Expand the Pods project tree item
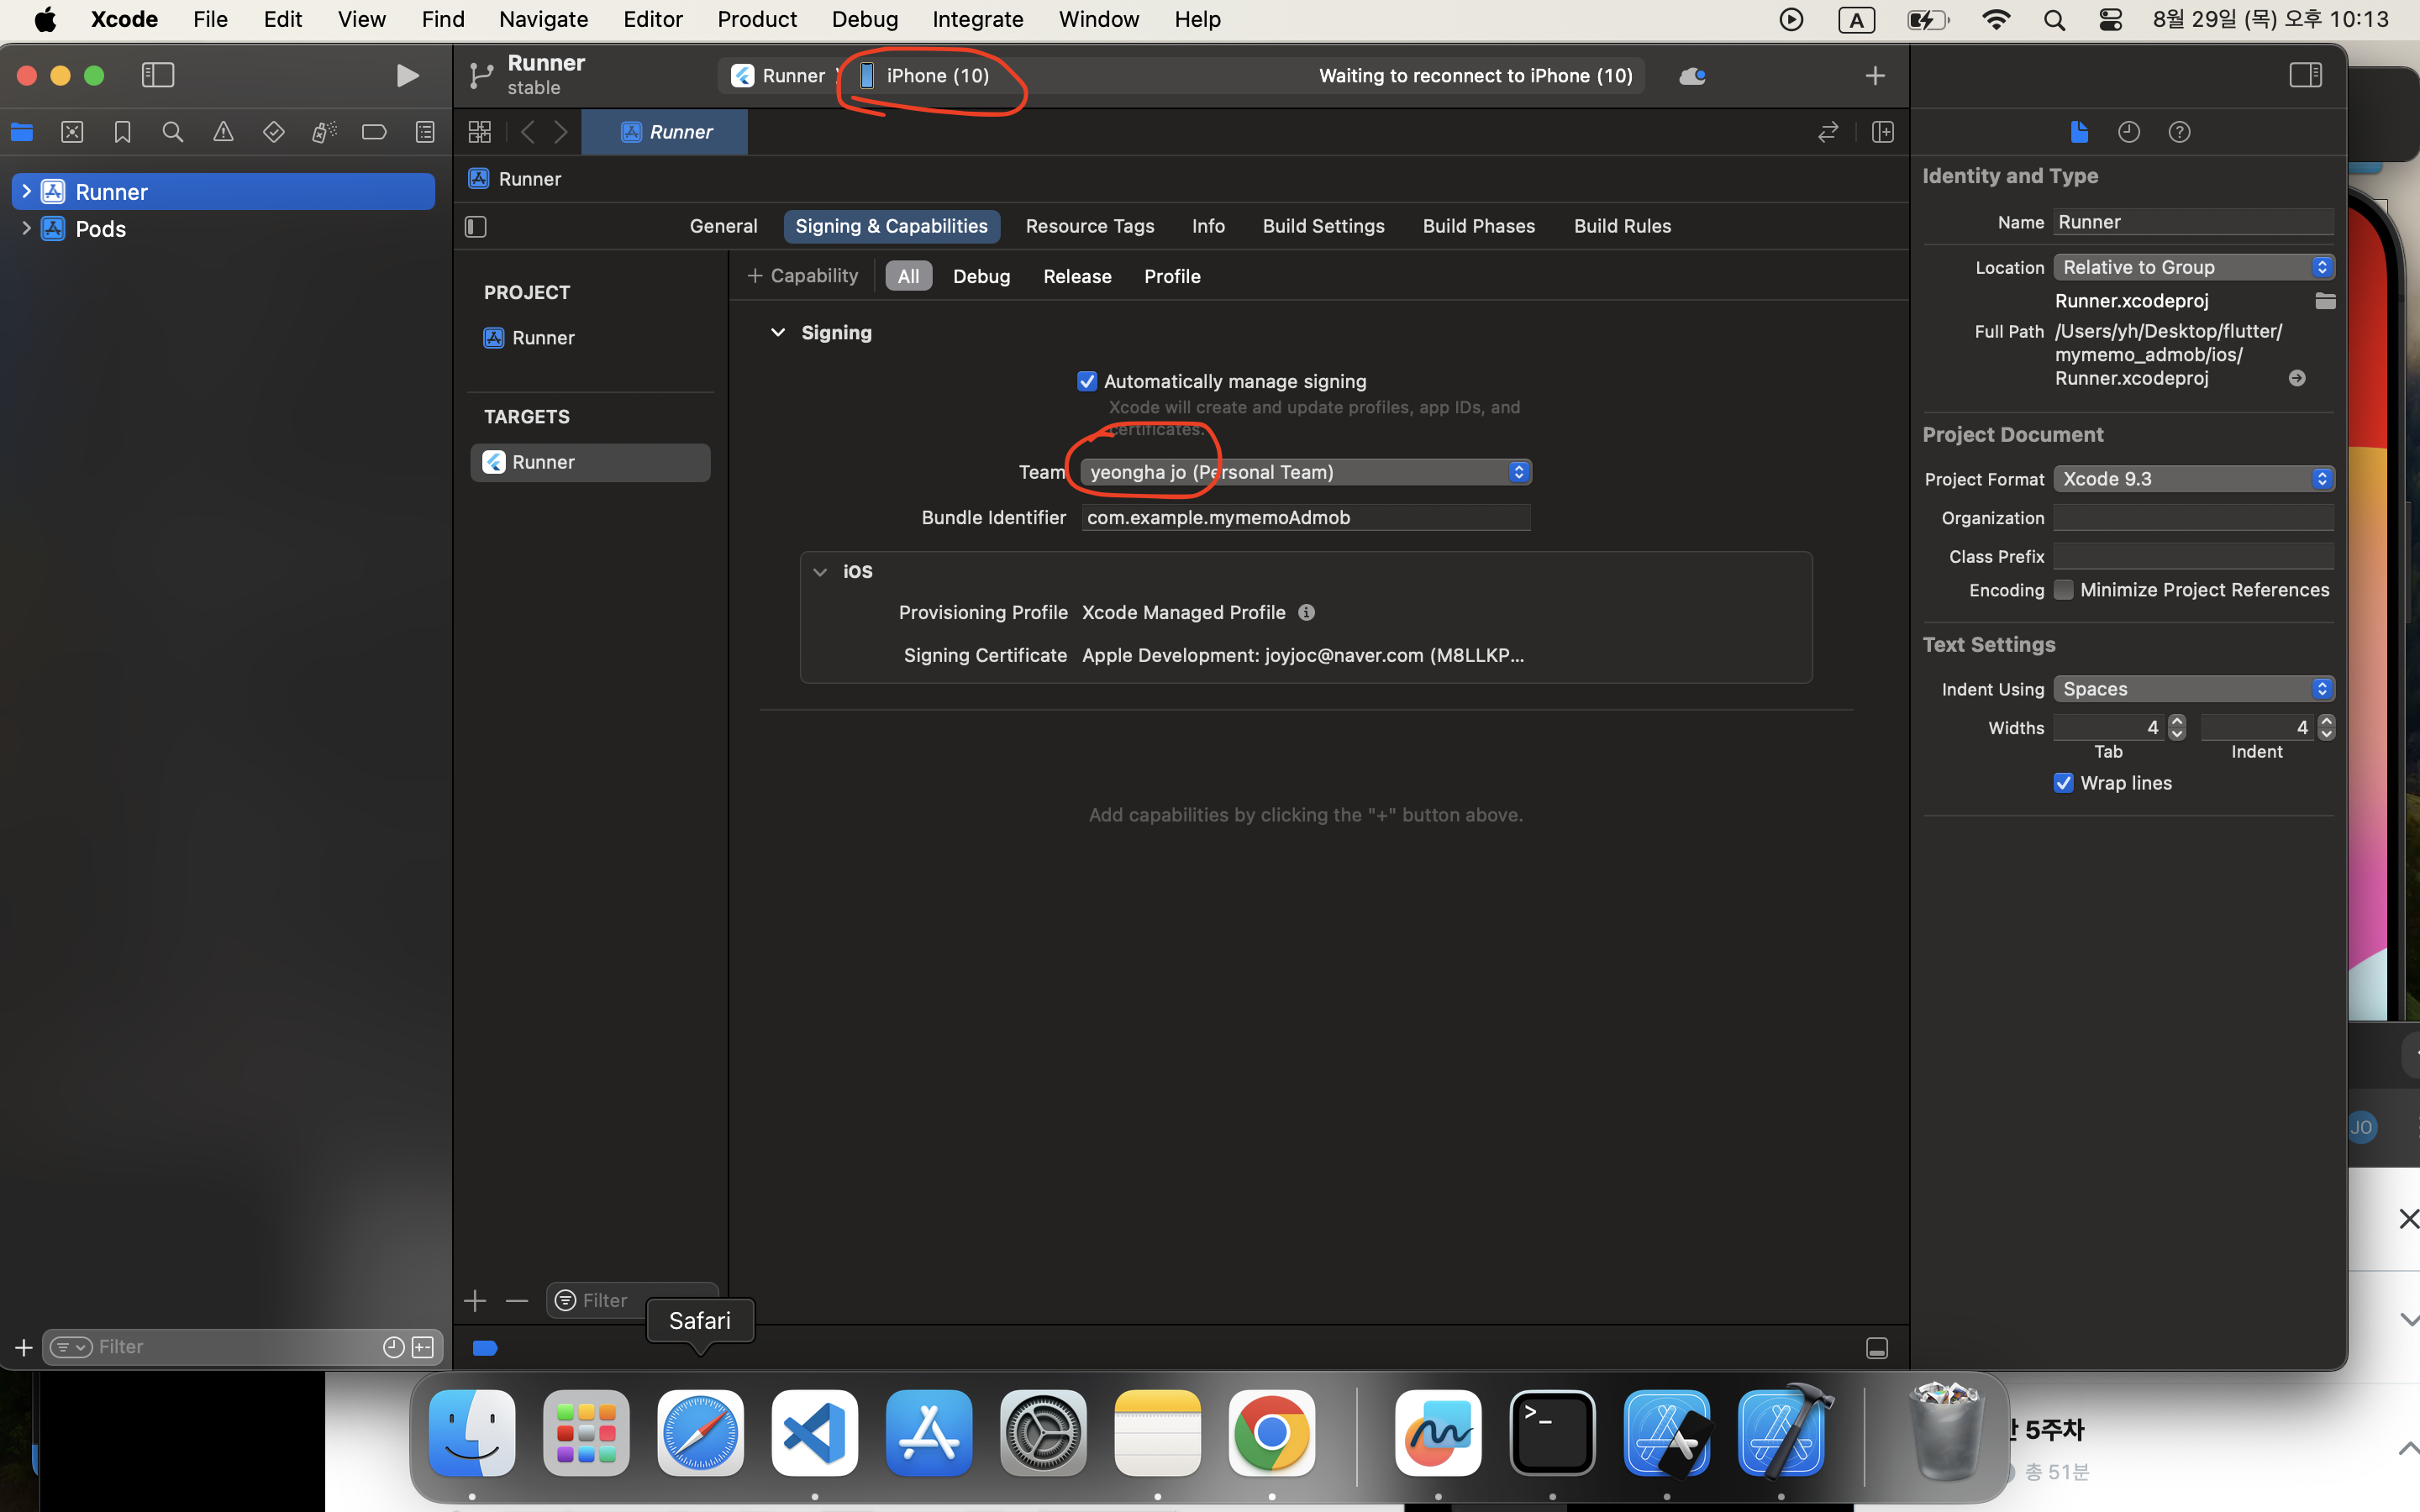The image size is (2420, 1512). (x=26, y=228)
